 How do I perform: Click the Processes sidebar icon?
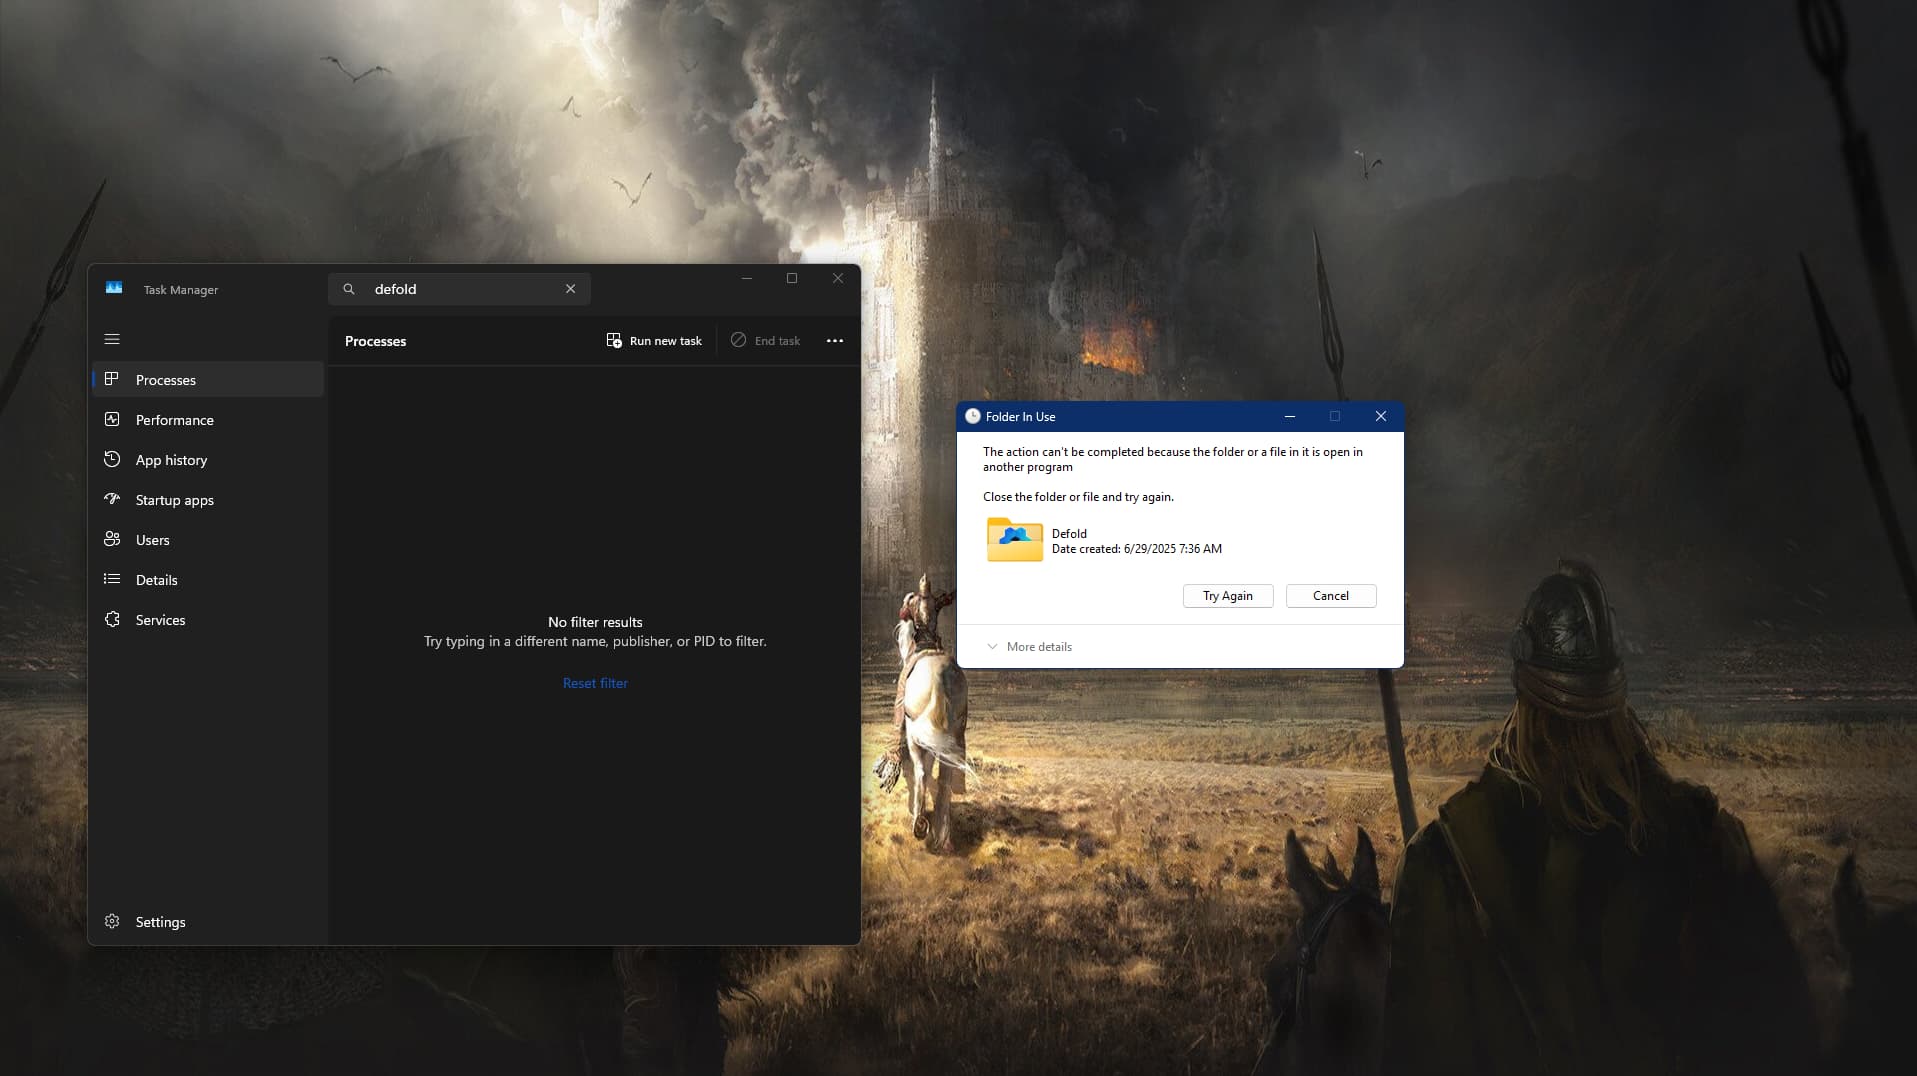pyautogui.click(x=112, y=379)
